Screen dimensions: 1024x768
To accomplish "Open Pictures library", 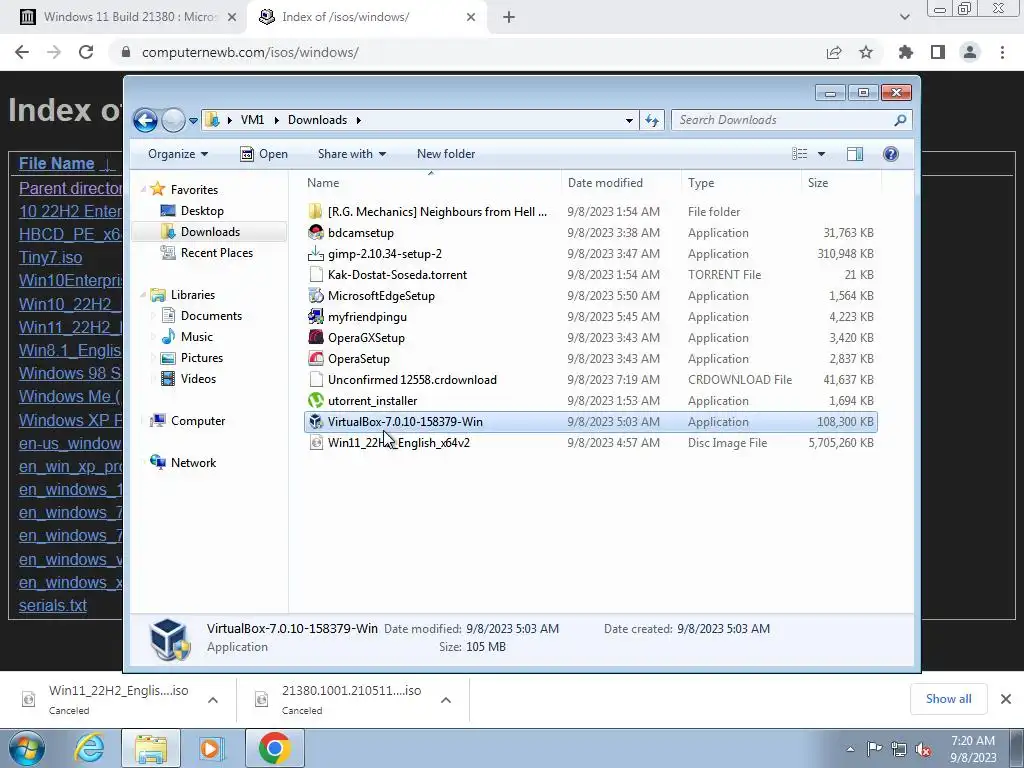I will pyautogui.click(x=202, y=358).
